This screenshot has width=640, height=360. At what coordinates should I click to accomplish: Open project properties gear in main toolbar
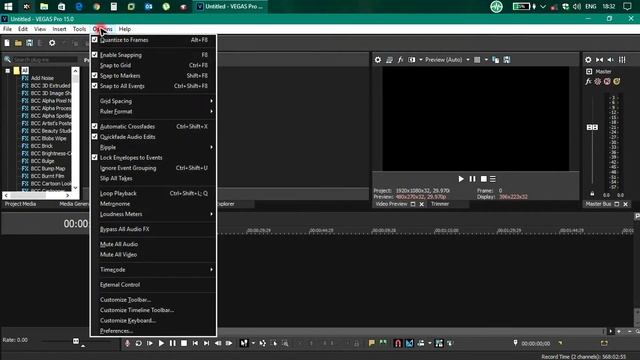(x=52, y=43)
